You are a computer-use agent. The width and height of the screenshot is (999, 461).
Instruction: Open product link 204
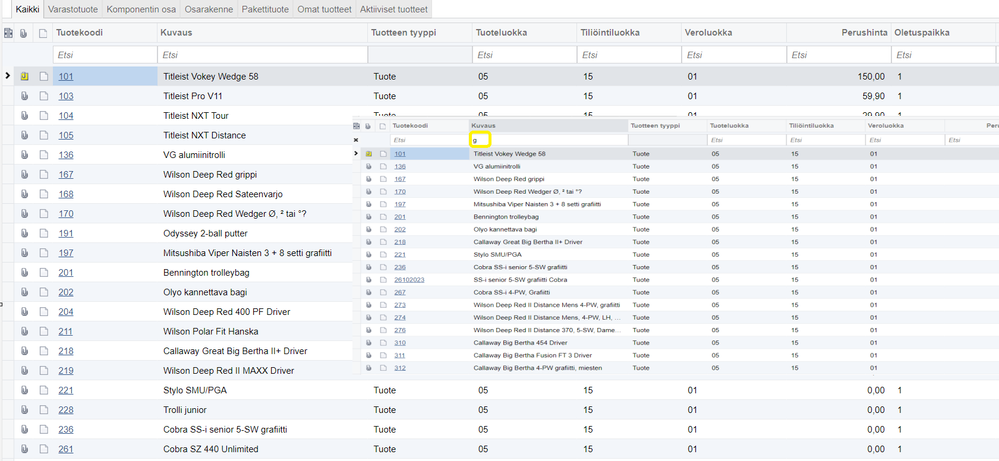pyautogui.click(x=66, y=312)
